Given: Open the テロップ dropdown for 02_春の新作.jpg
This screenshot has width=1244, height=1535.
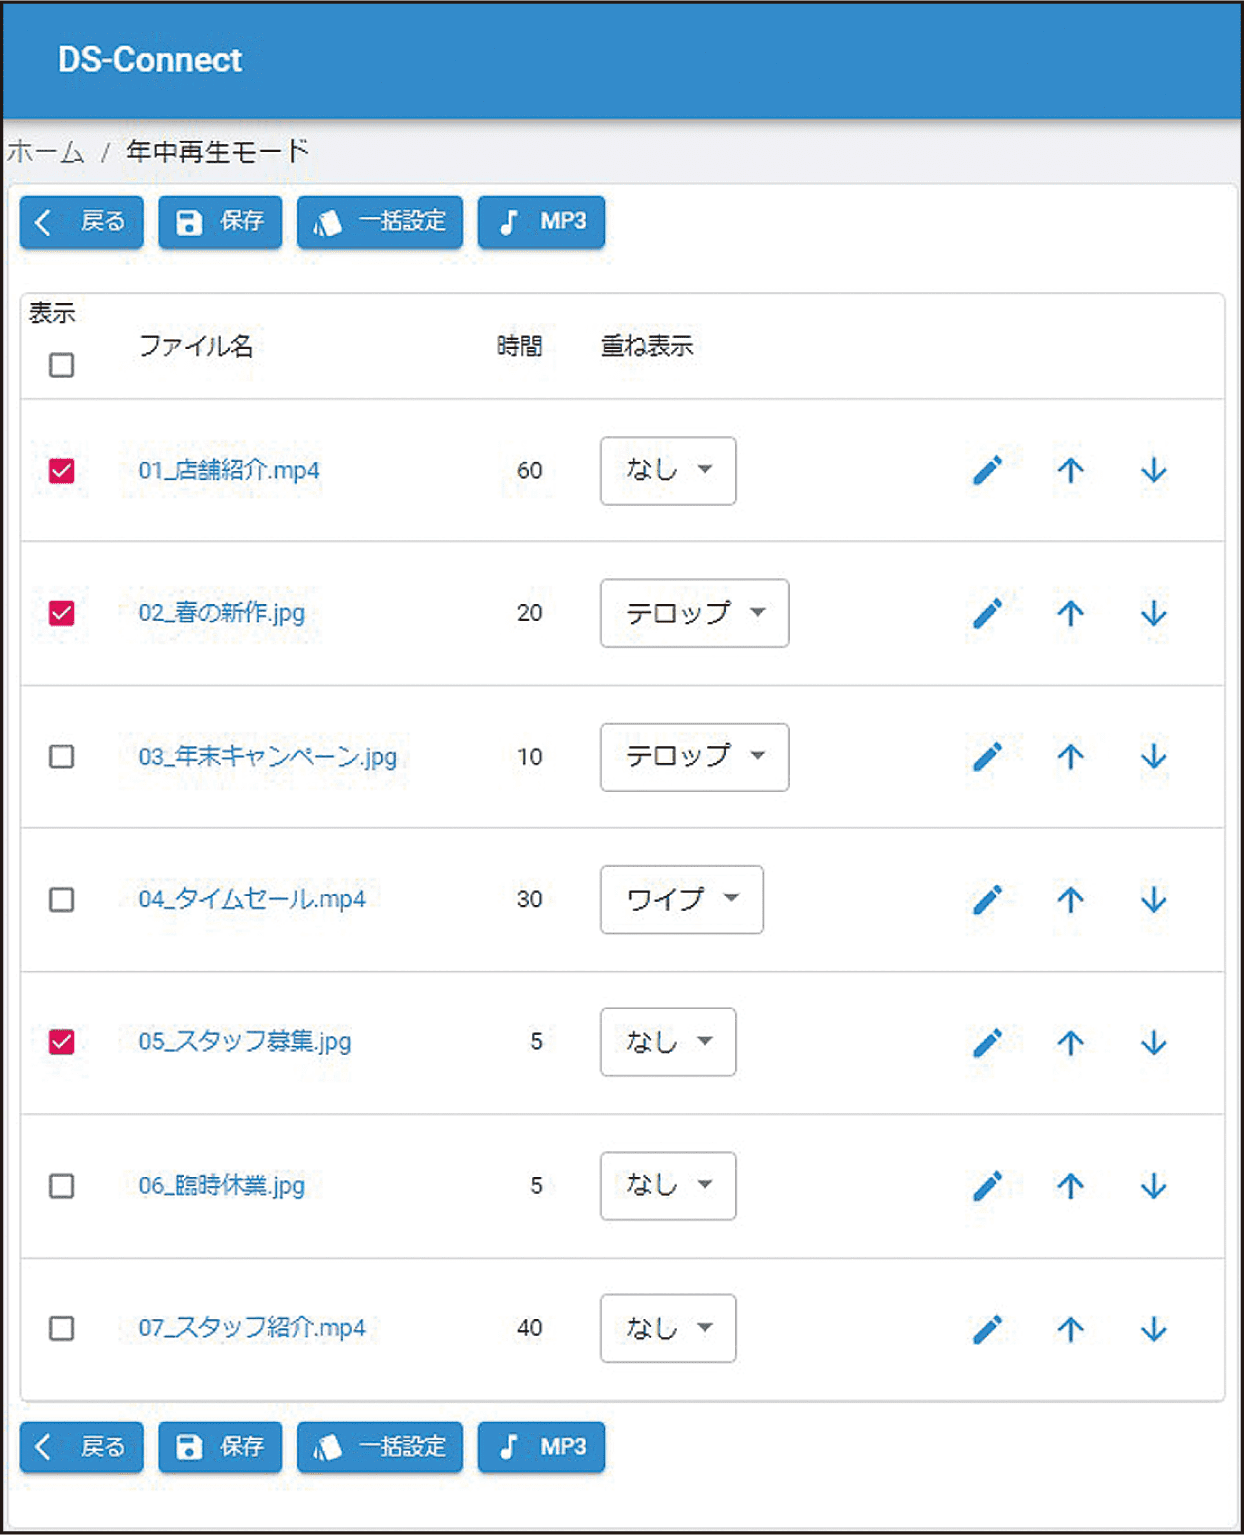Looking at the screenshot, I should coord(693,614).
